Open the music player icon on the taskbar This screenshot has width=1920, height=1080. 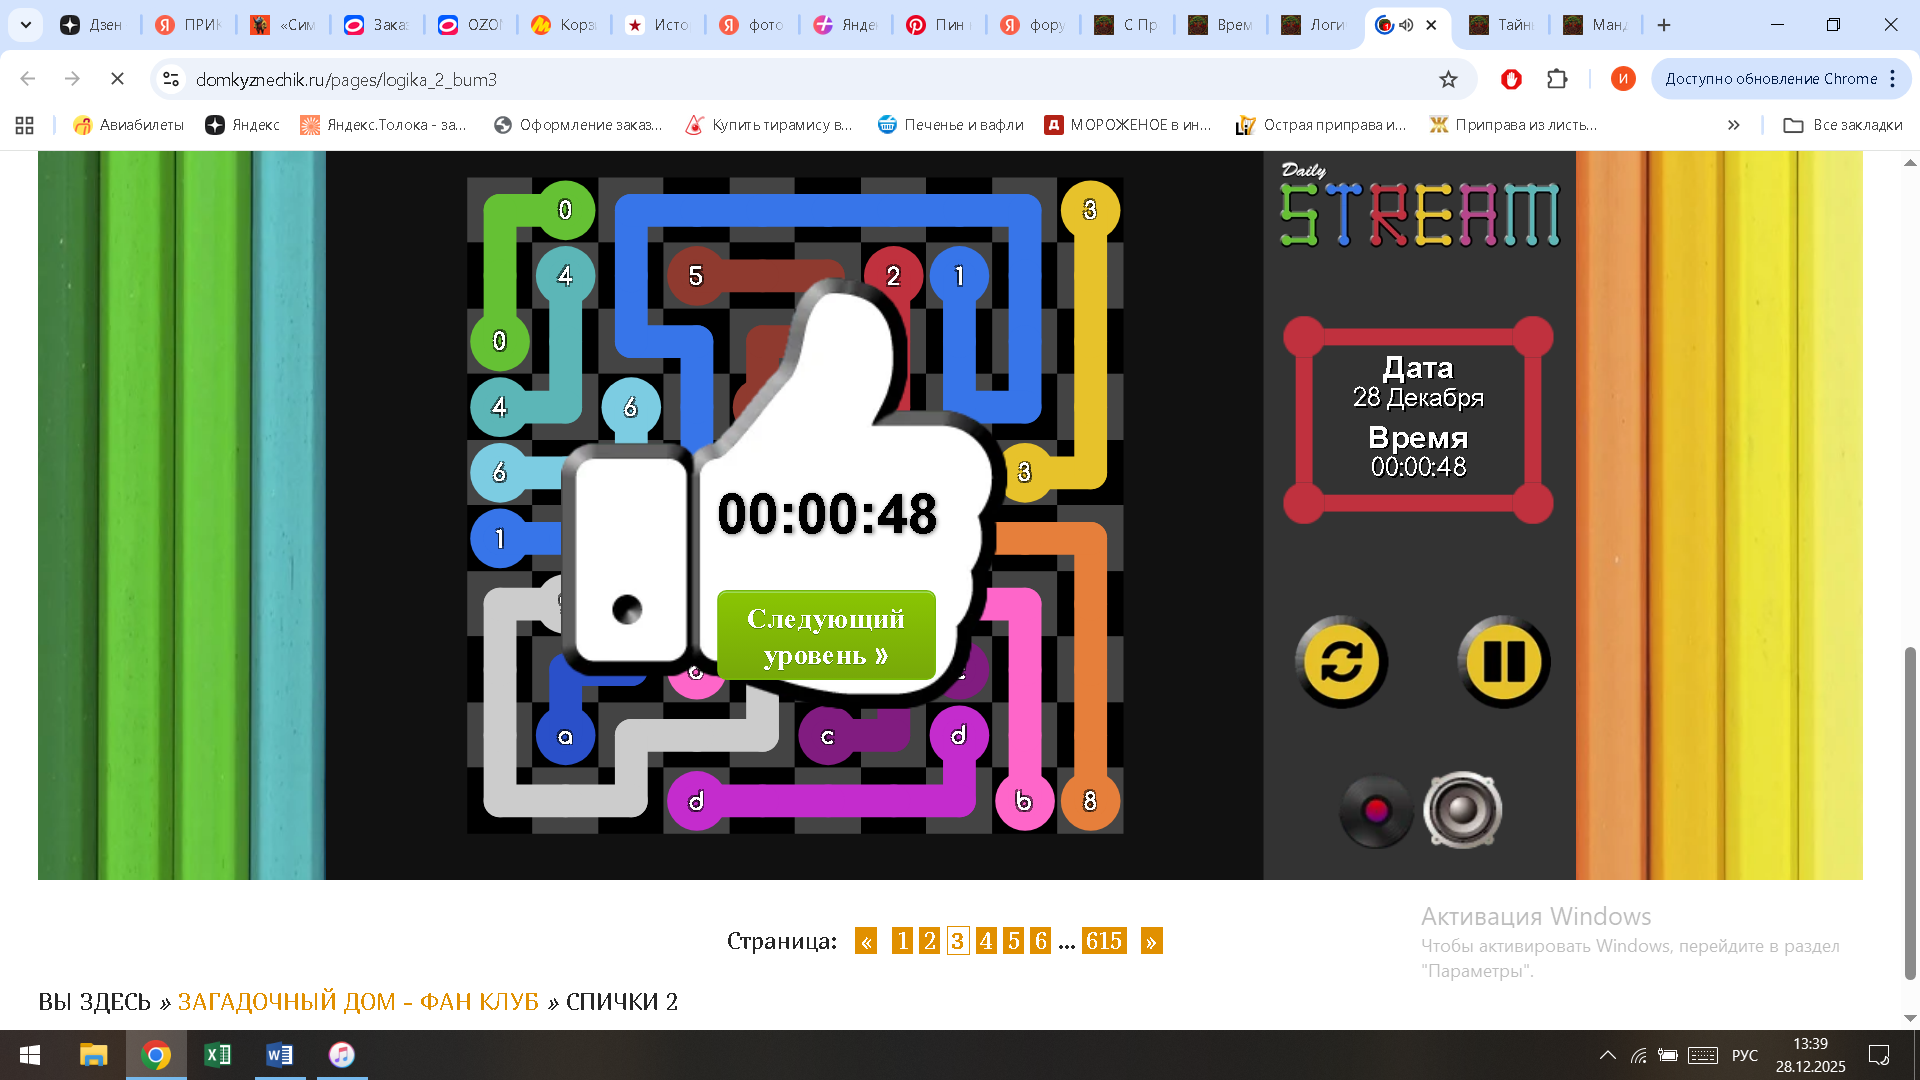(341, 1054)
